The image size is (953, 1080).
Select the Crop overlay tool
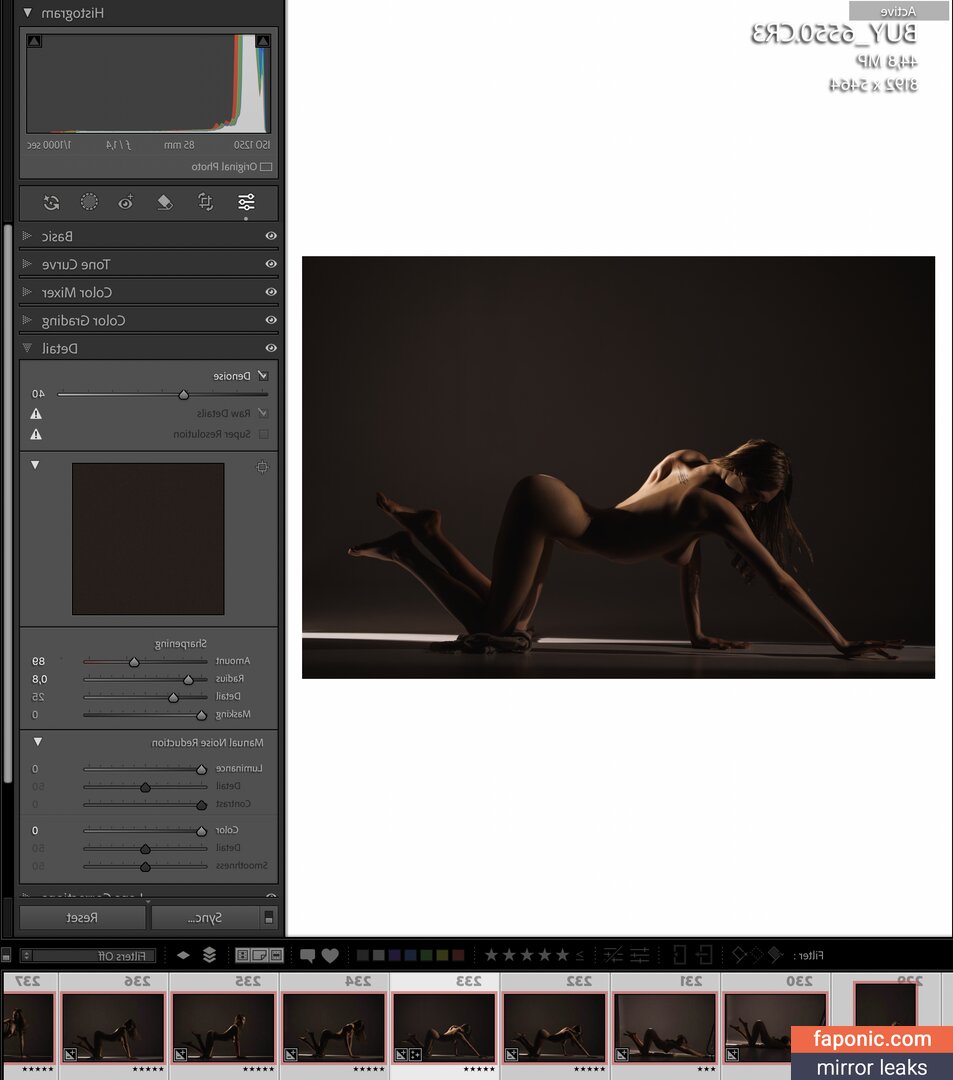[x=205, y=202]
